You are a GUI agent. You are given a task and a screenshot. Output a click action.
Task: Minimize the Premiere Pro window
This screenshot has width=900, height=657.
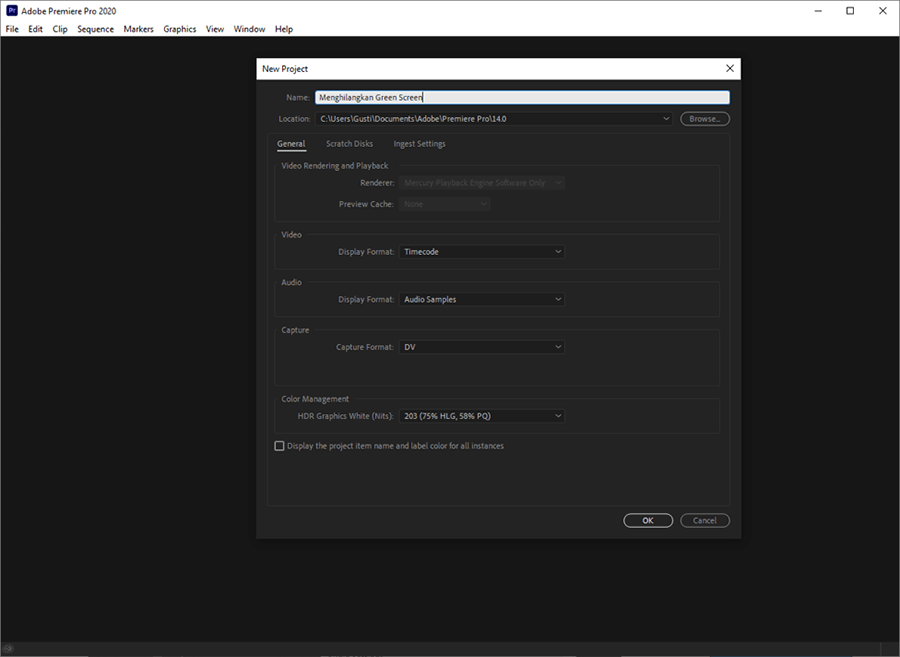[818, 11]
